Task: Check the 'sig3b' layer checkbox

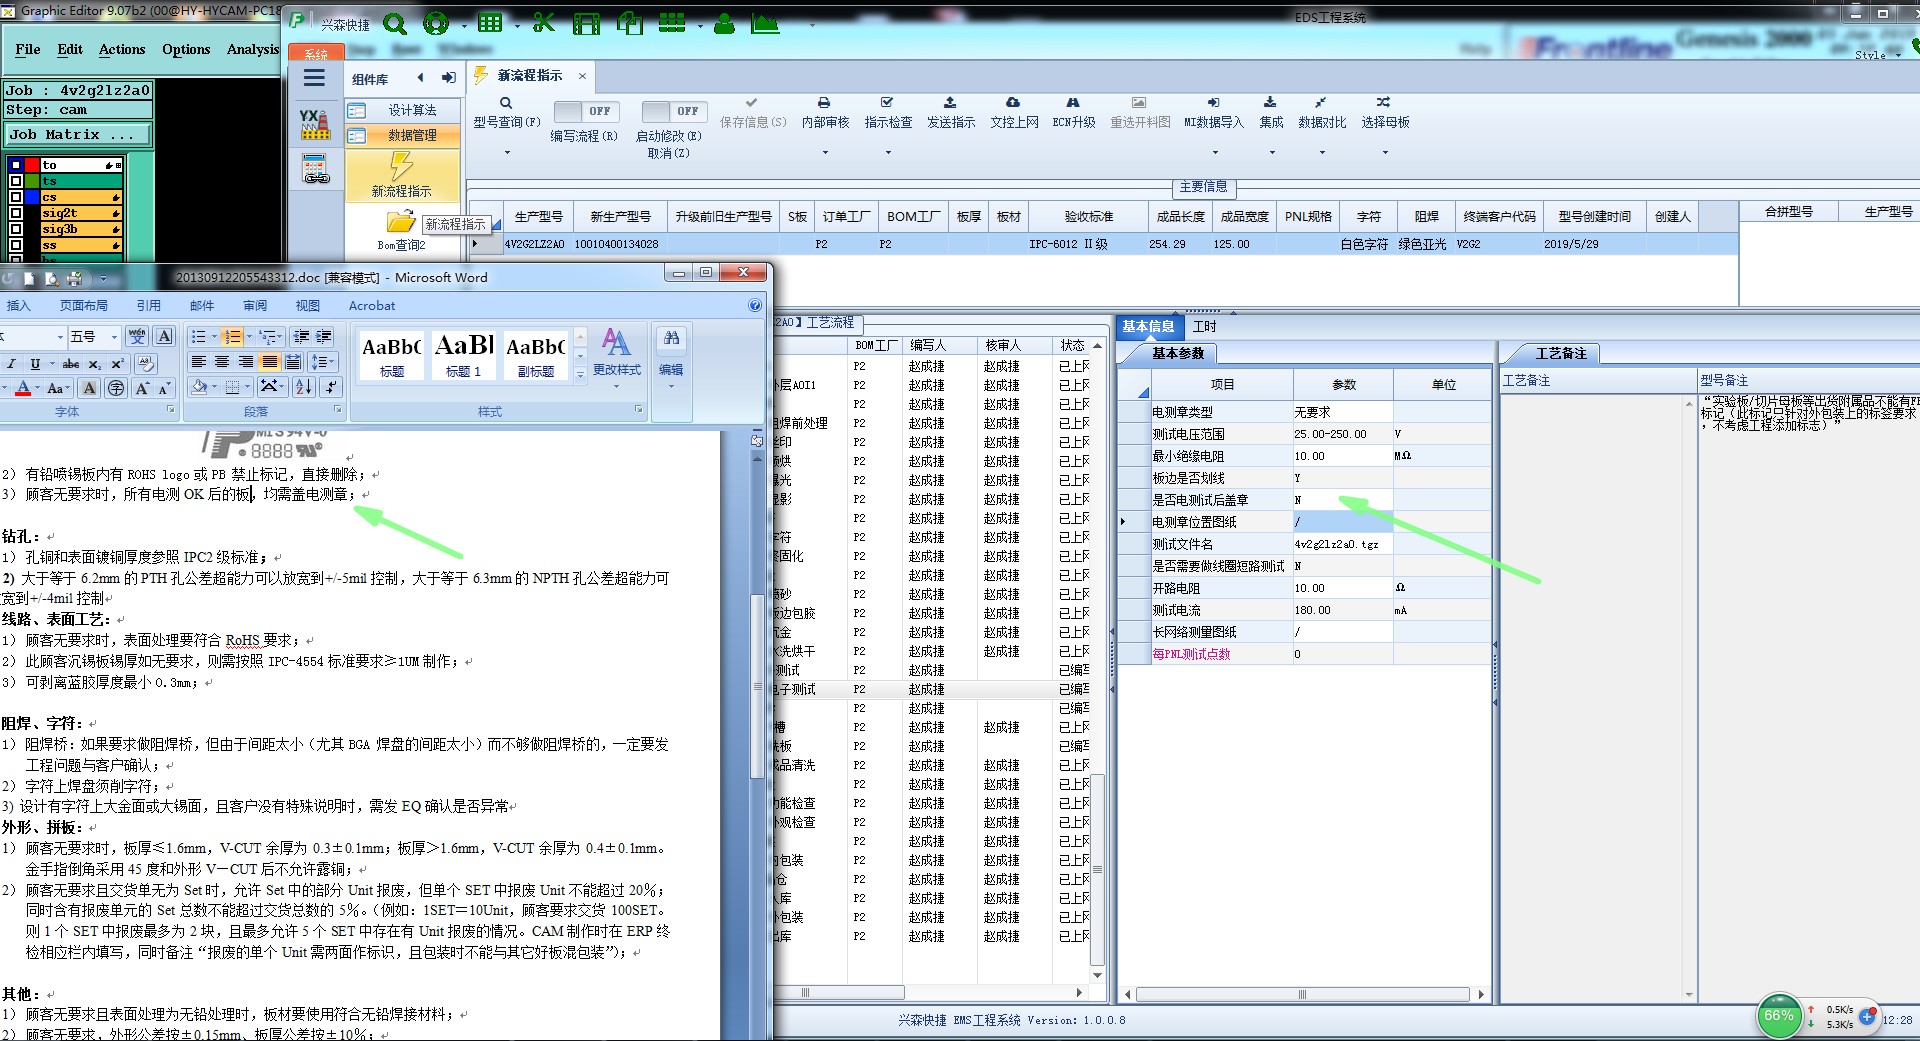Action: (16, 229)
